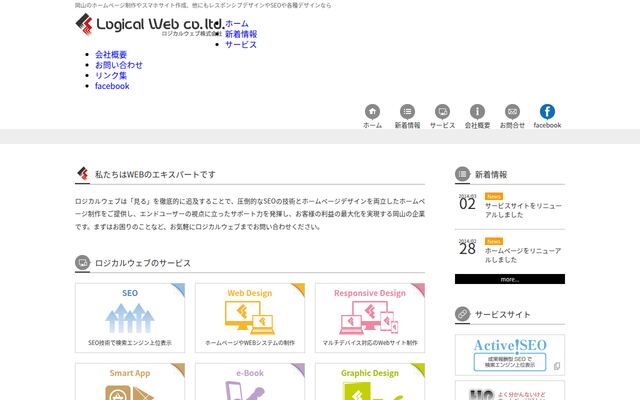Open the SEO service card
640x400 pixels.
coord(130,318)
